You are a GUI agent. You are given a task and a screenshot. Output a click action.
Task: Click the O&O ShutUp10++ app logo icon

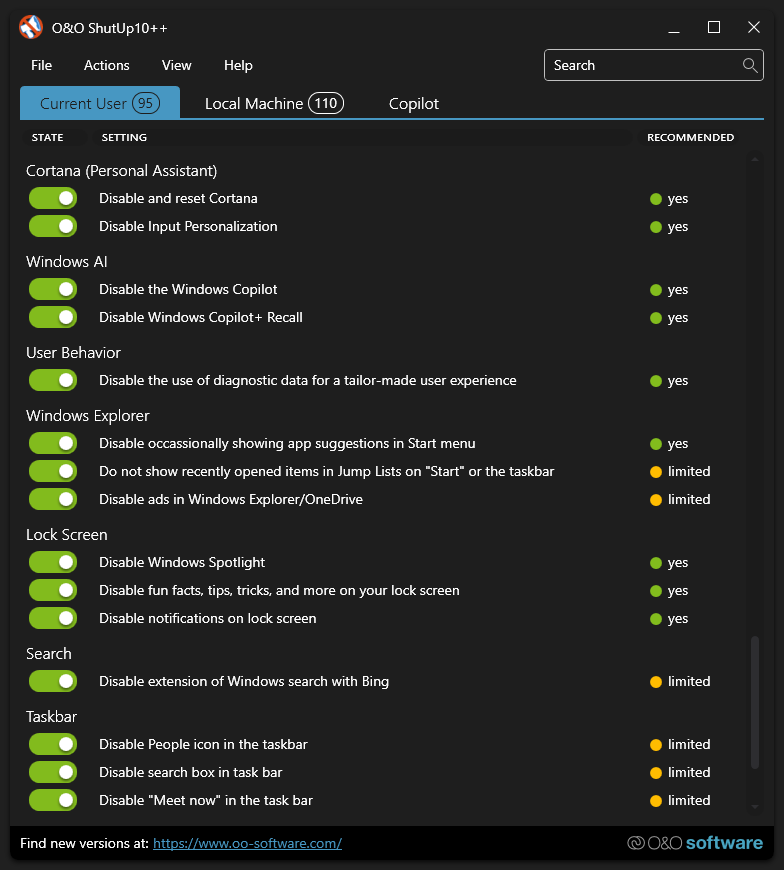click(x=31, y=28)
